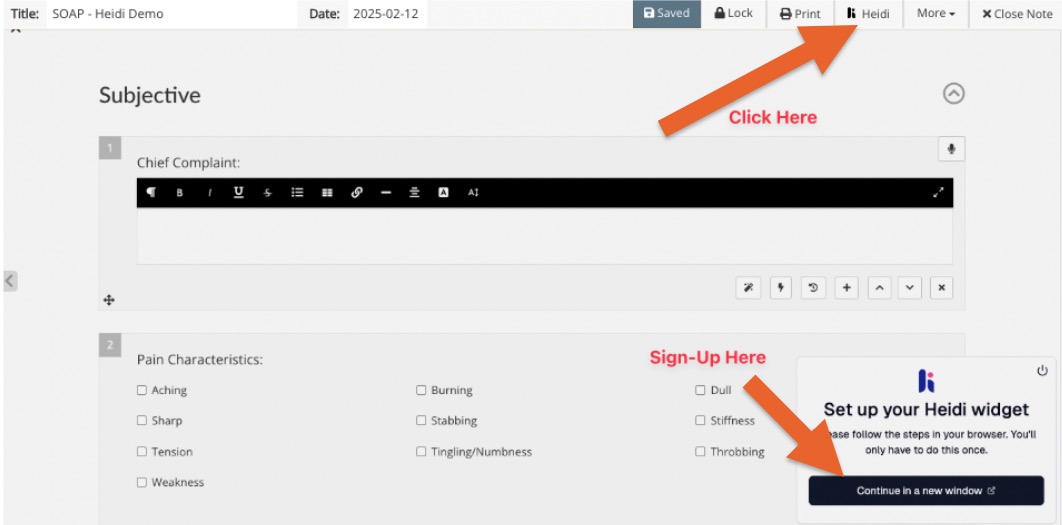
Task: Check the Tingling/Numbness checkbox
Action: [x=421, y=451]
